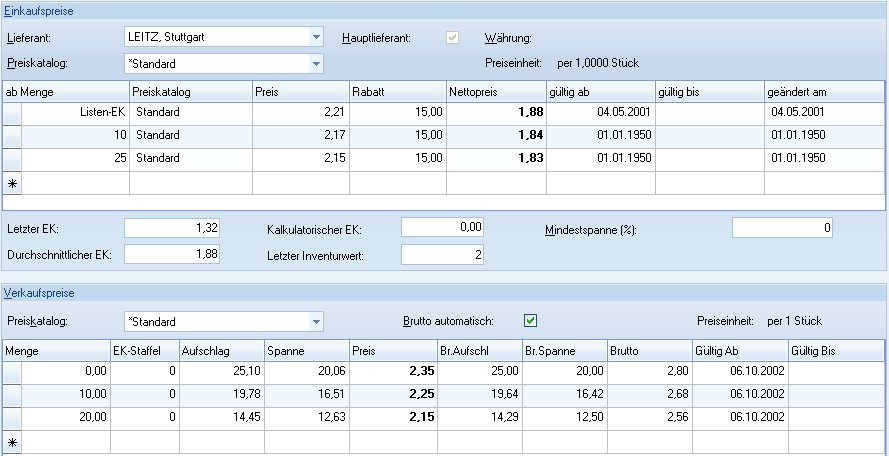Click the Letzter EK input field
The width and height of the screenshot is (889, 456).
click(172, 228)
